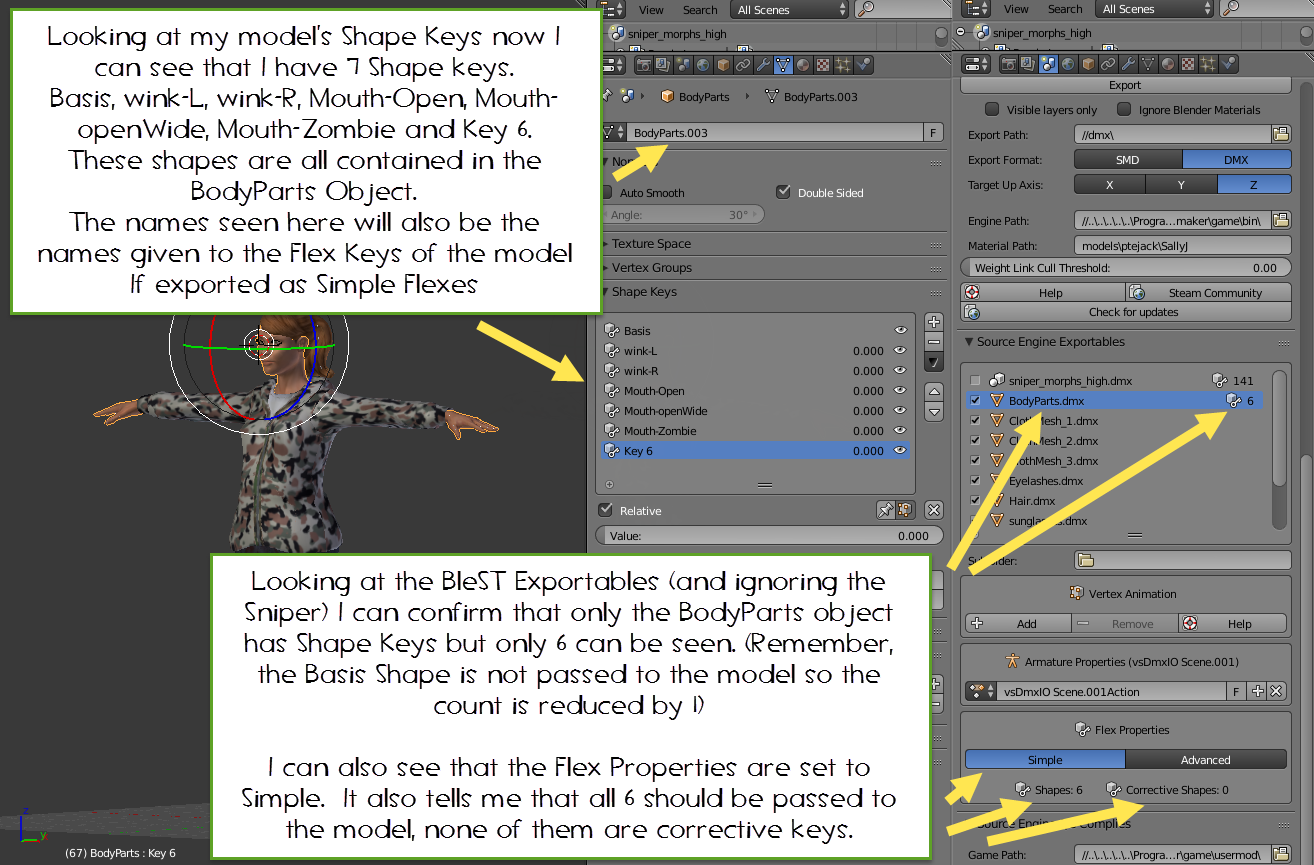This screenshot has width=1314, height=865.
Task: Remove selected shape key with minus
Action: click(934, 342)
